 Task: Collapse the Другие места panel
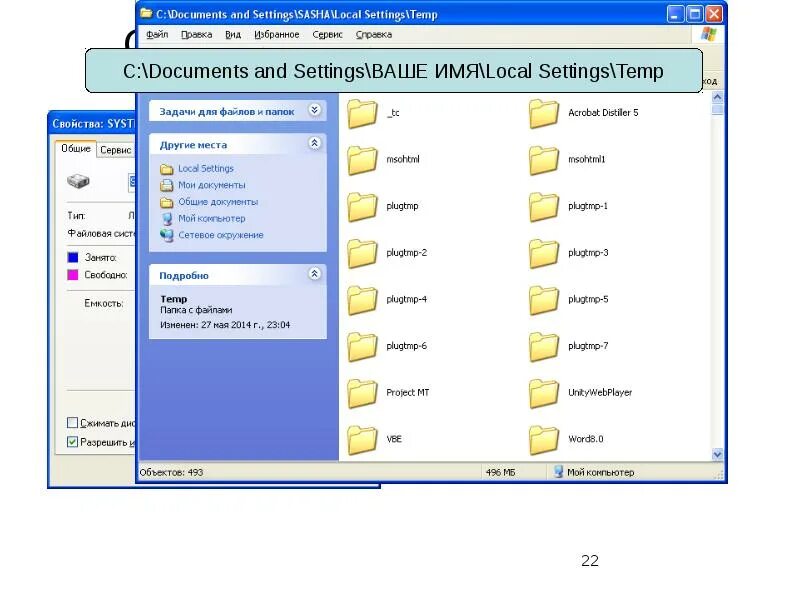[x=315, y=143]
